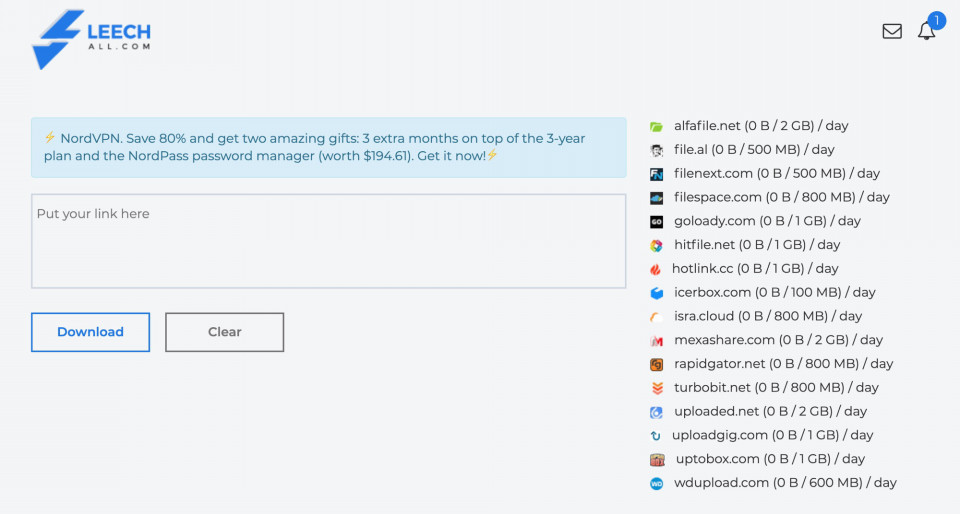Click the 'uploadgig.com (0 B / 1 GB) / day' text
The height and width of the screenshot is (514, 960).
point(773,436)
